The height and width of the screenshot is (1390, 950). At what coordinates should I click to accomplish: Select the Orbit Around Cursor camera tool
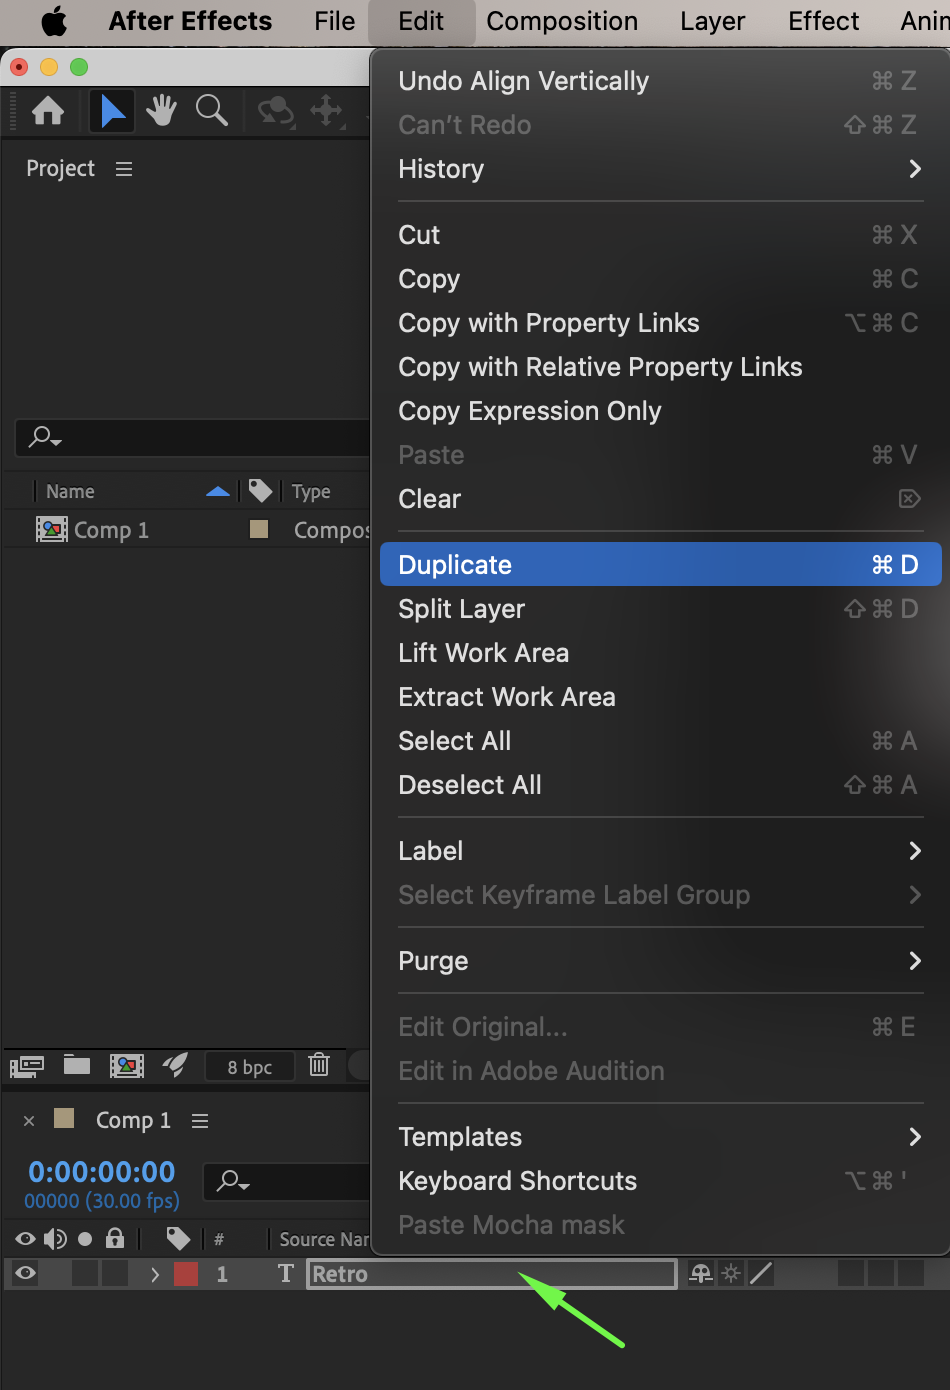click(276, 111)
